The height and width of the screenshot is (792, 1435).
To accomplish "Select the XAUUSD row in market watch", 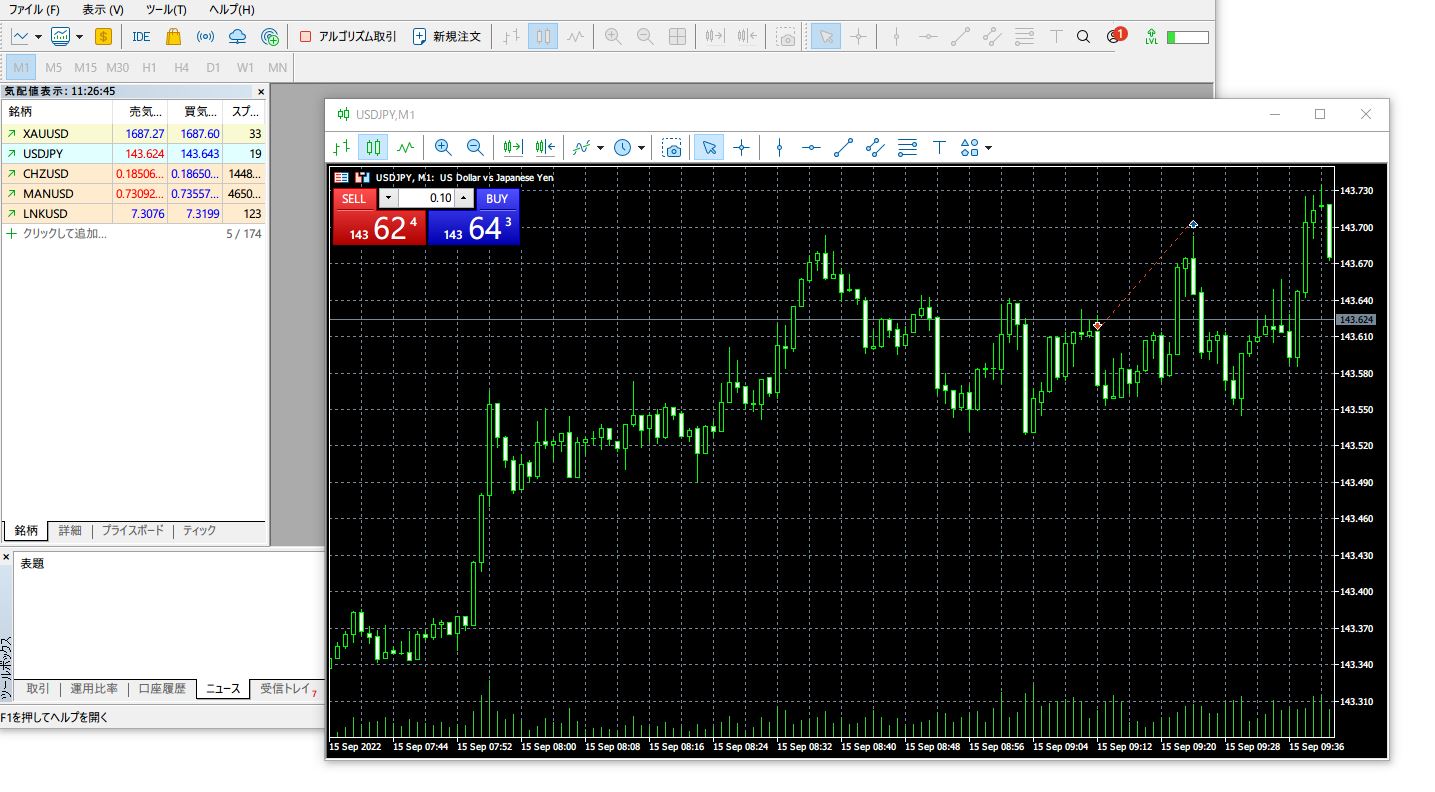I will pos(134,133).
